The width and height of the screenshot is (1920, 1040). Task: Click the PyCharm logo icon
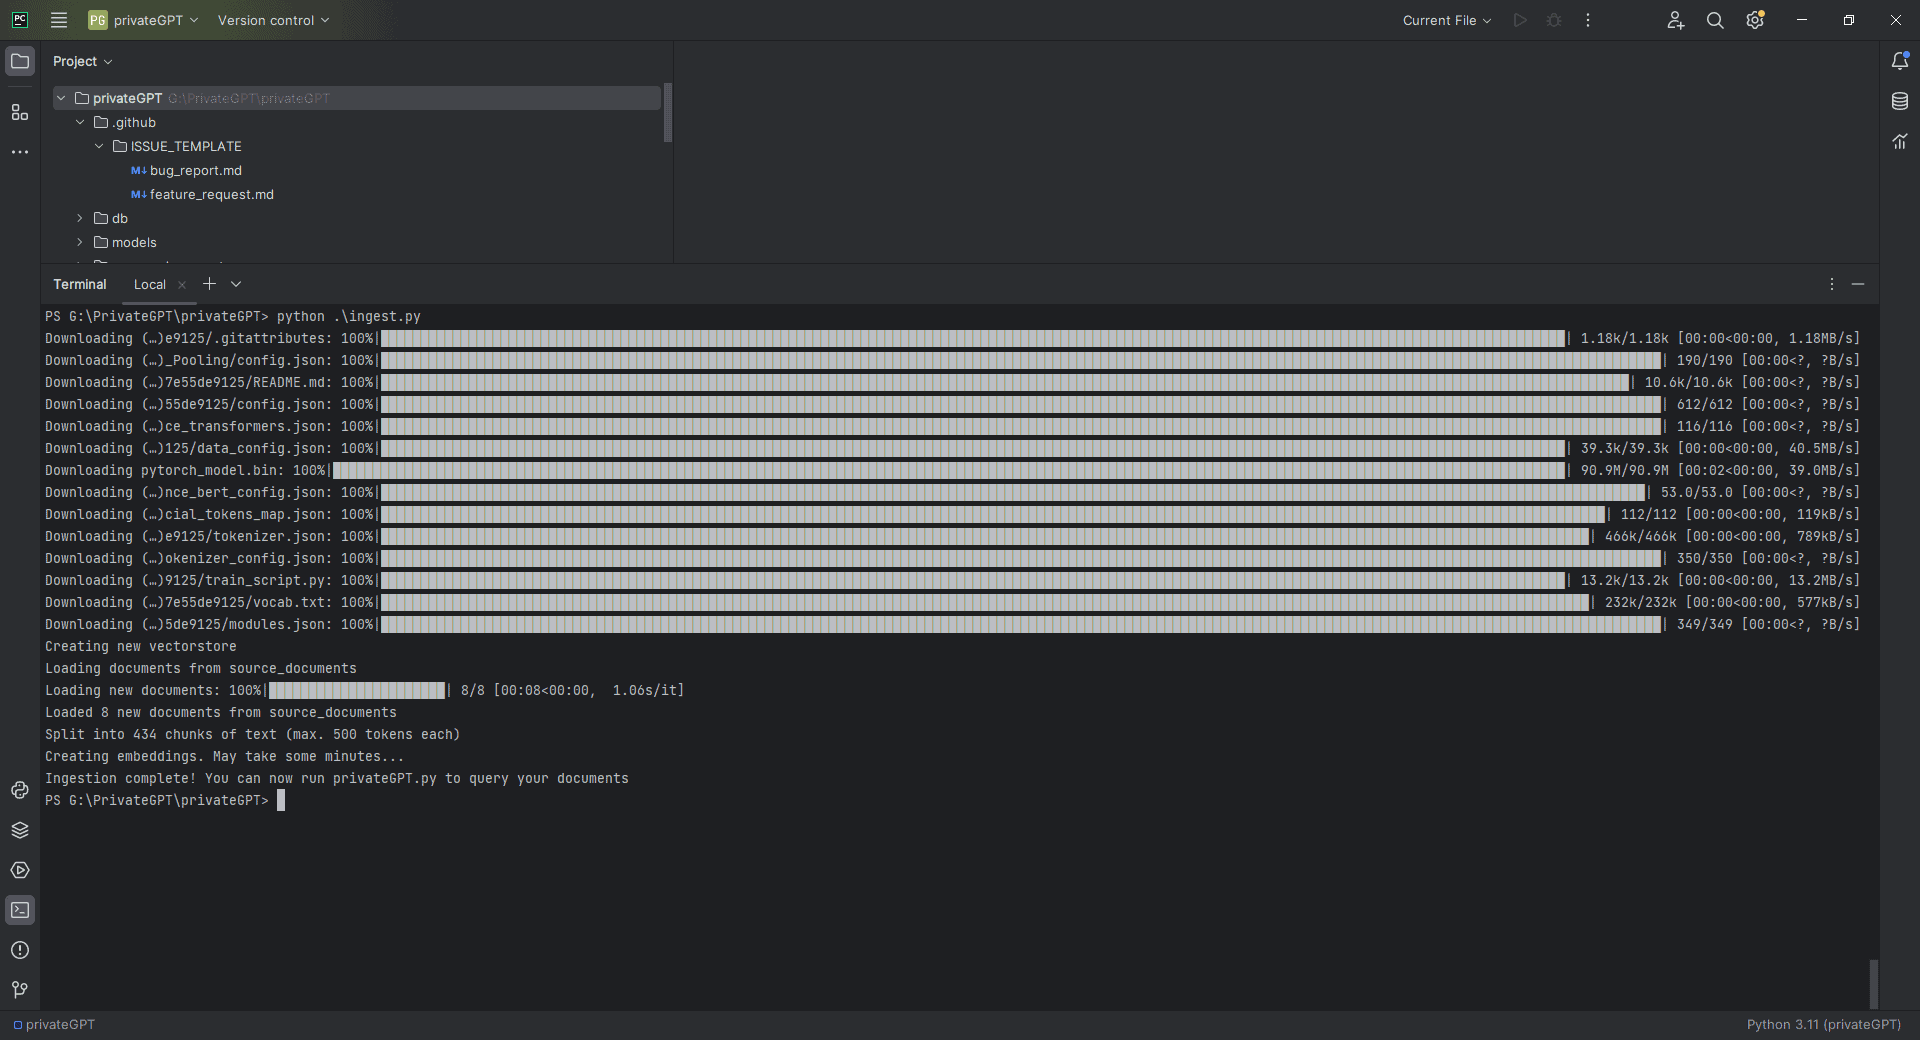click(20, 20)
